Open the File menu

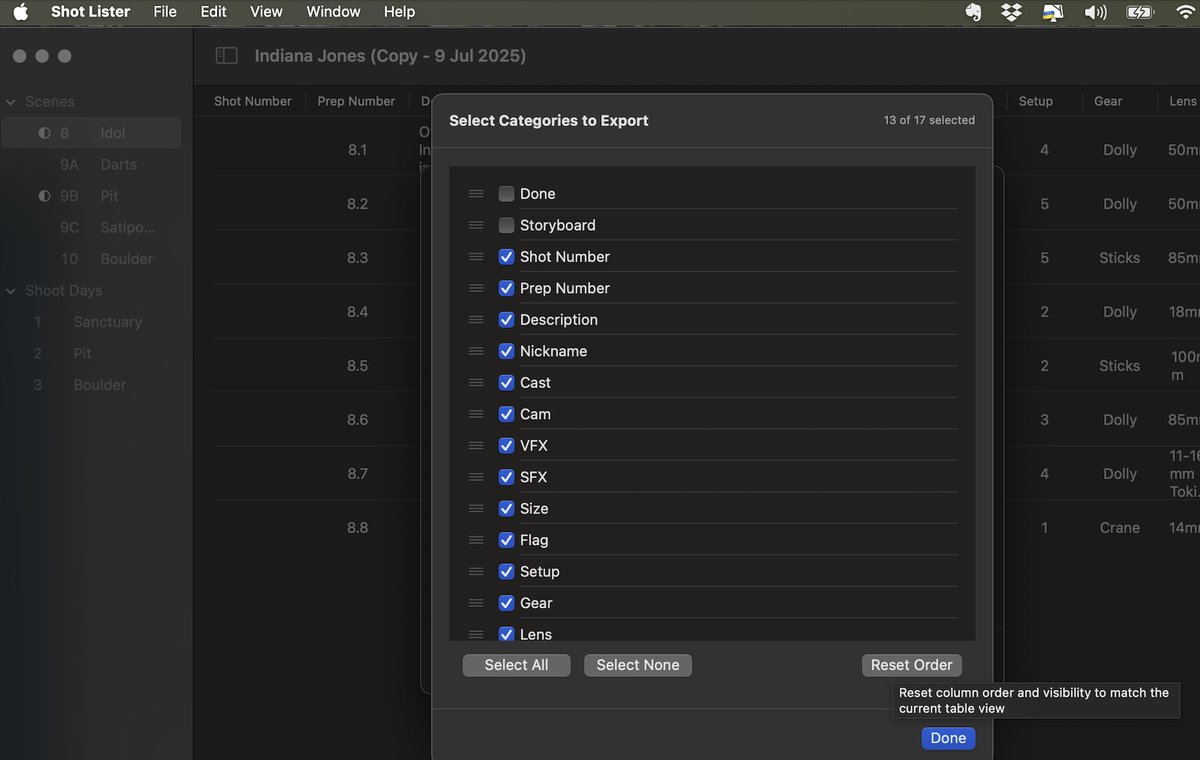165,12
